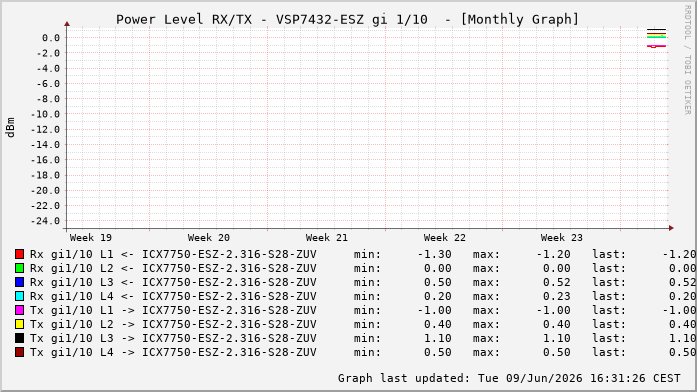Click the 'Tx gi1/10 L2' legend text
The image size is (697, 392).
[72, 324]
